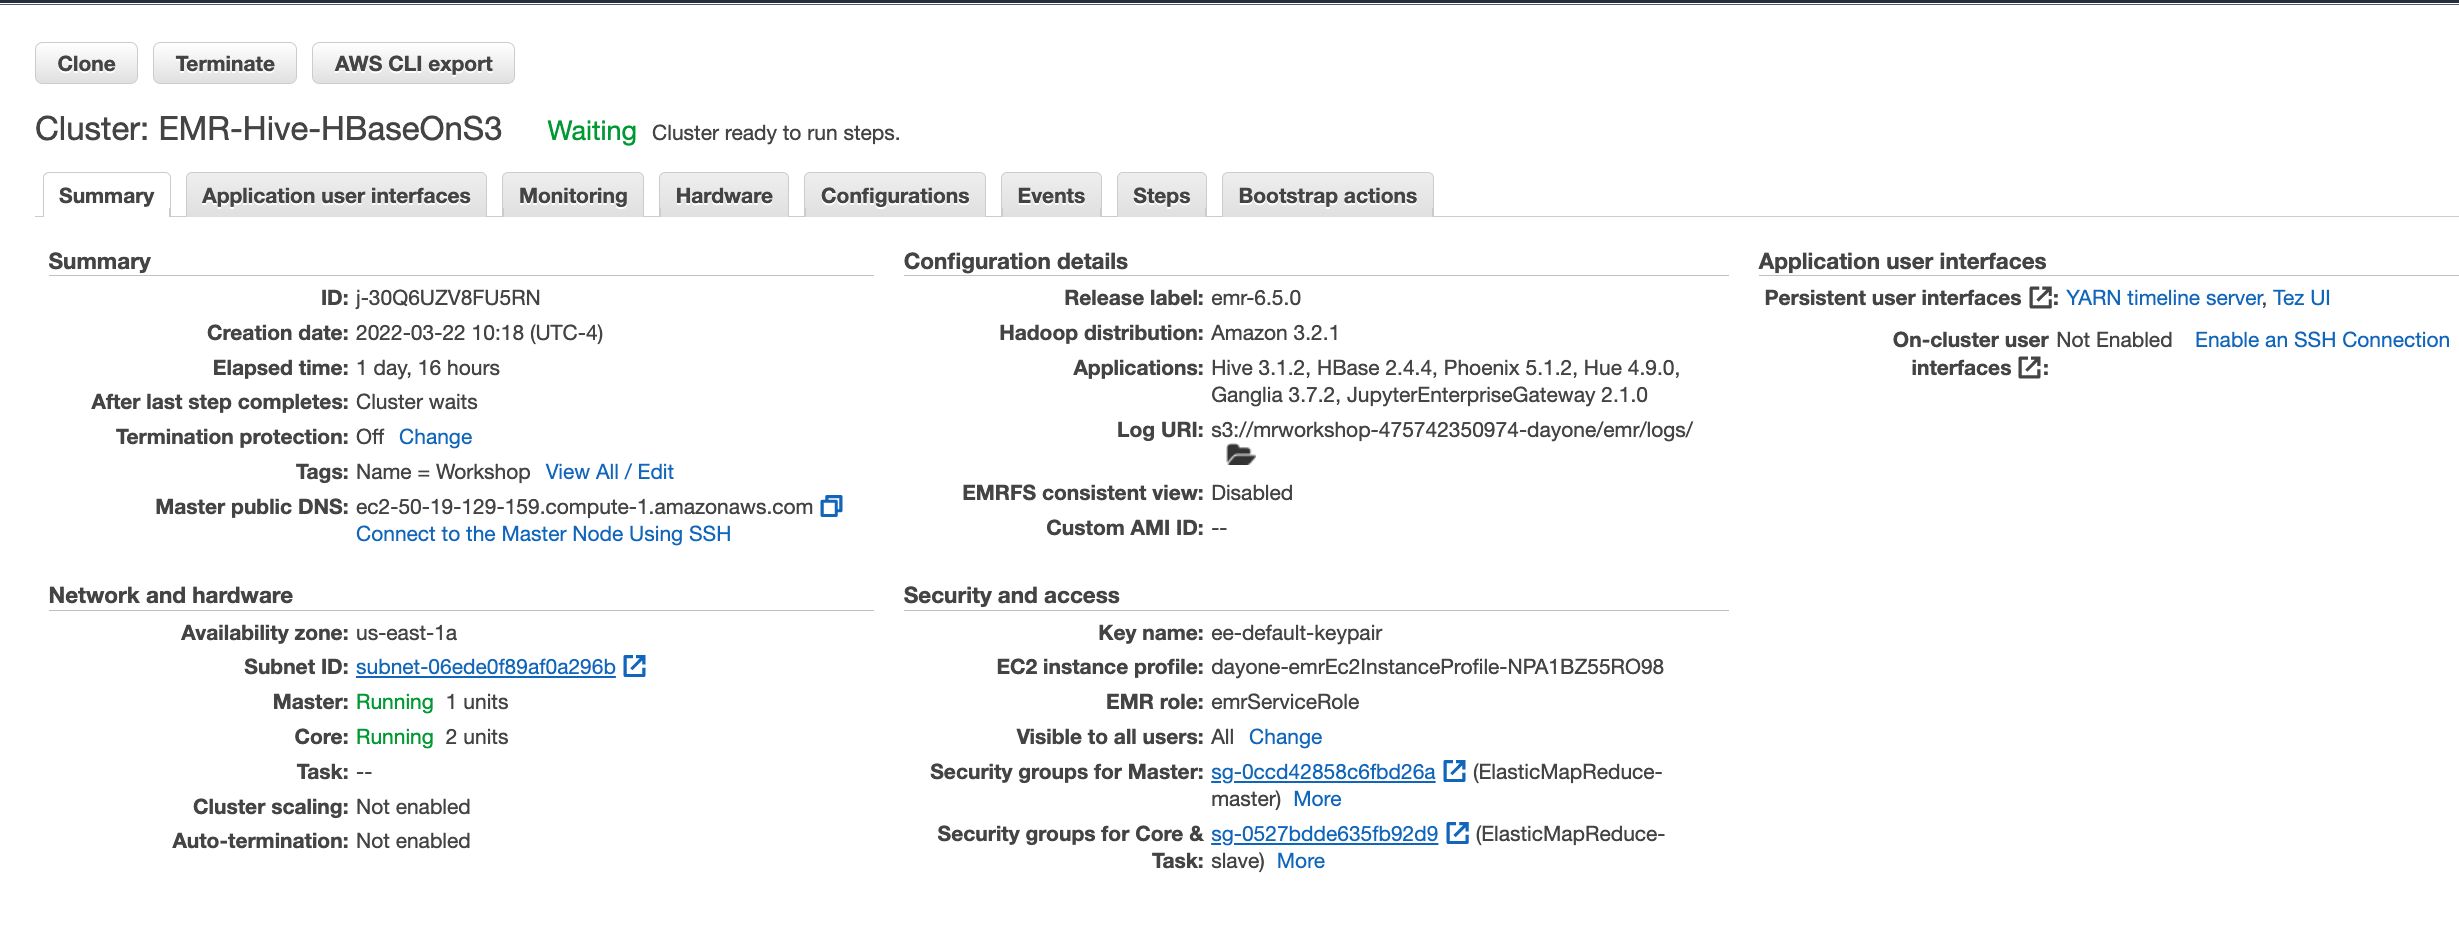Image resolution: width=2459 pixels, height=932 pixels.
Task: Terminate the cluster
Action: (225, 63)
